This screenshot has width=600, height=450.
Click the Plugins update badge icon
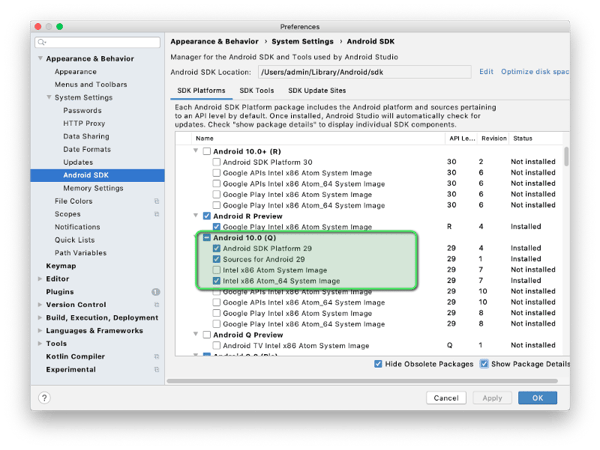(x=156, y=292)
